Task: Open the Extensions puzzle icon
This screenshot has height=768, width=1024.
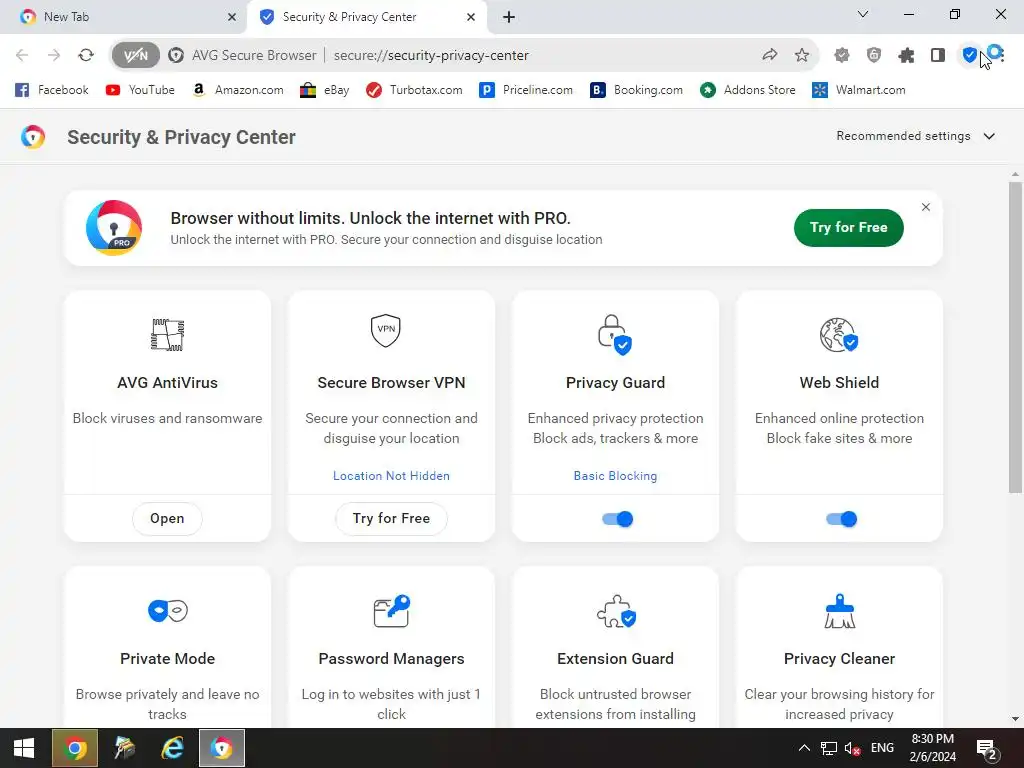Action: tap(906, 56)
